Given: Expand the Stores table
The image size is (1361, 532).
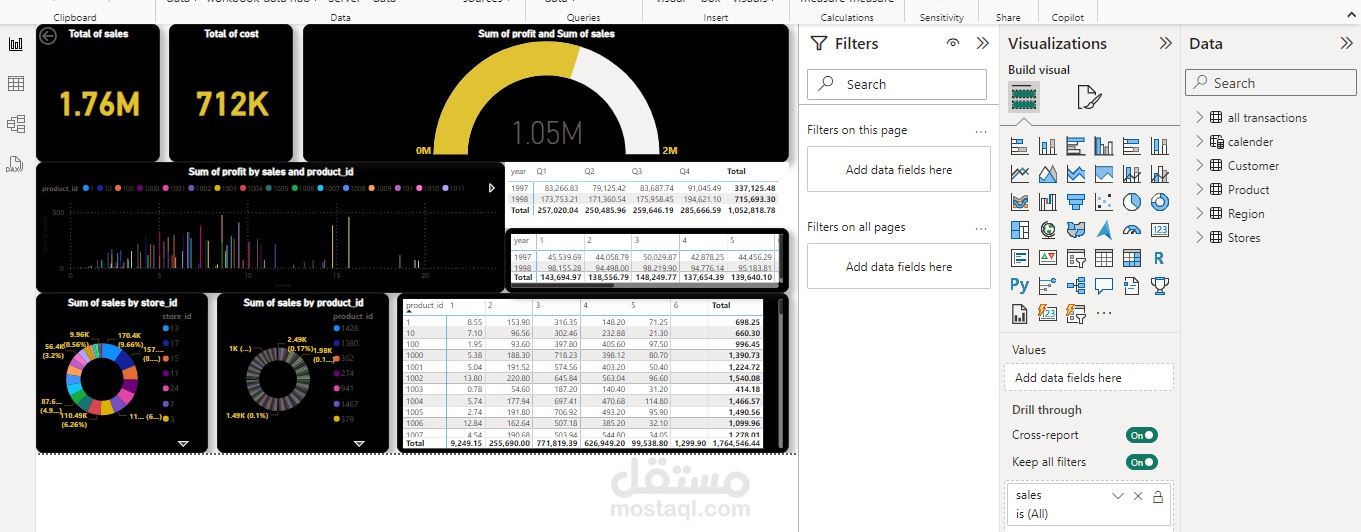Looking at the screenshot, I should click(1200, 237).
